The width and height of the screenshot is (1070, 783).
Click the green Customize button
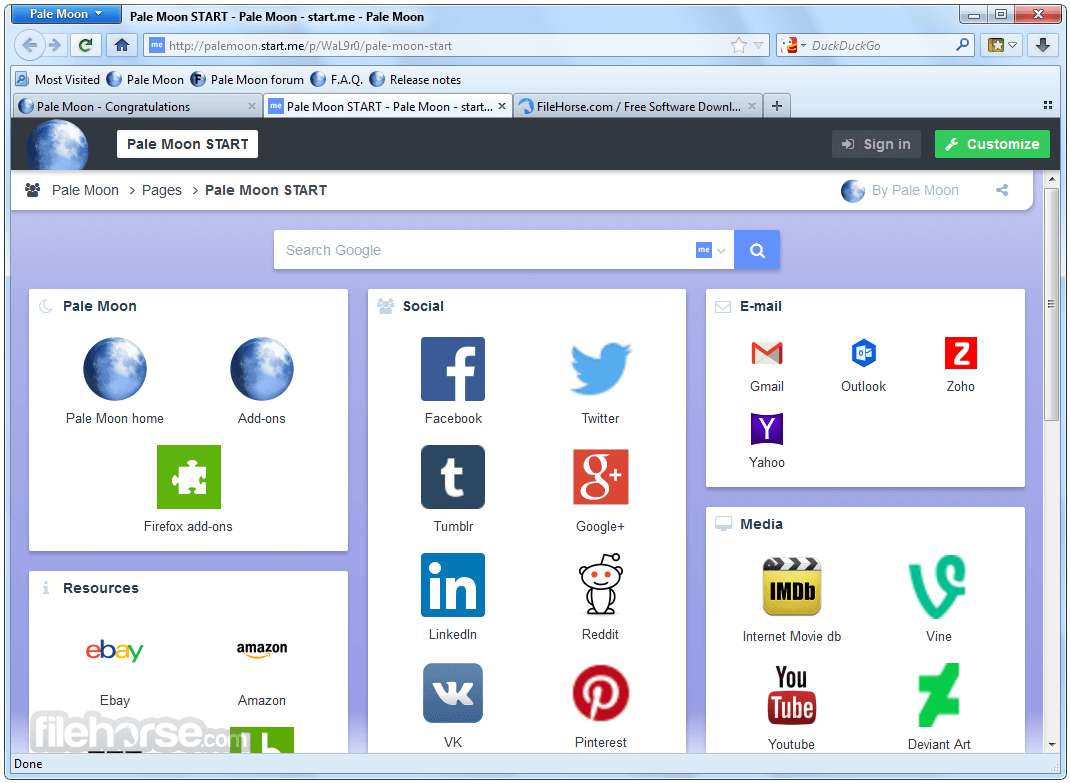point(992,144)
